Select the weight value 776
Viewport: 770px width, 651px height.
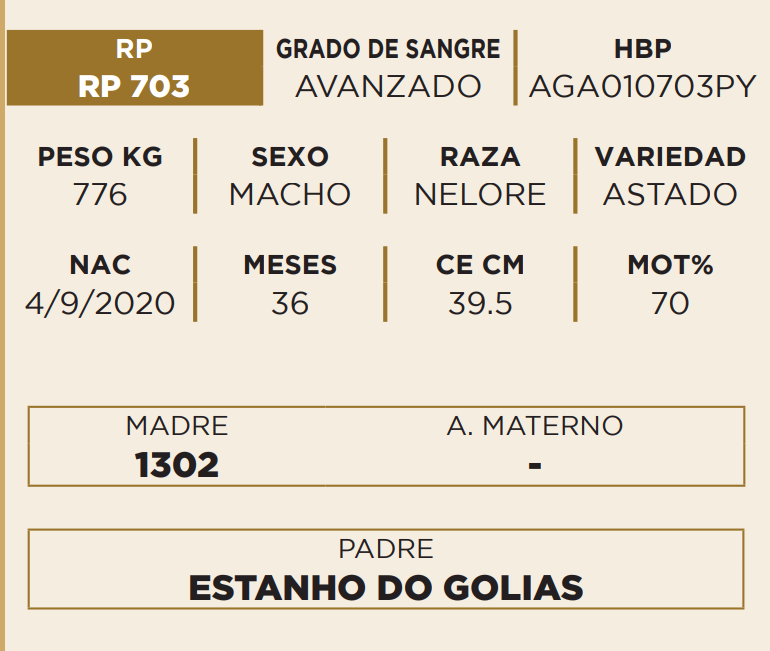(x=100, y=194)
